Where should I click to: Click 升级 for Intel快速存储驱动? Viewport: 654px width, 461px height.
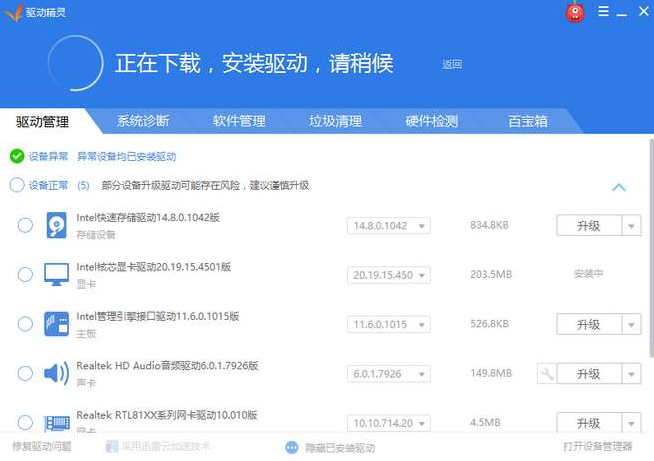click(588, 226)
